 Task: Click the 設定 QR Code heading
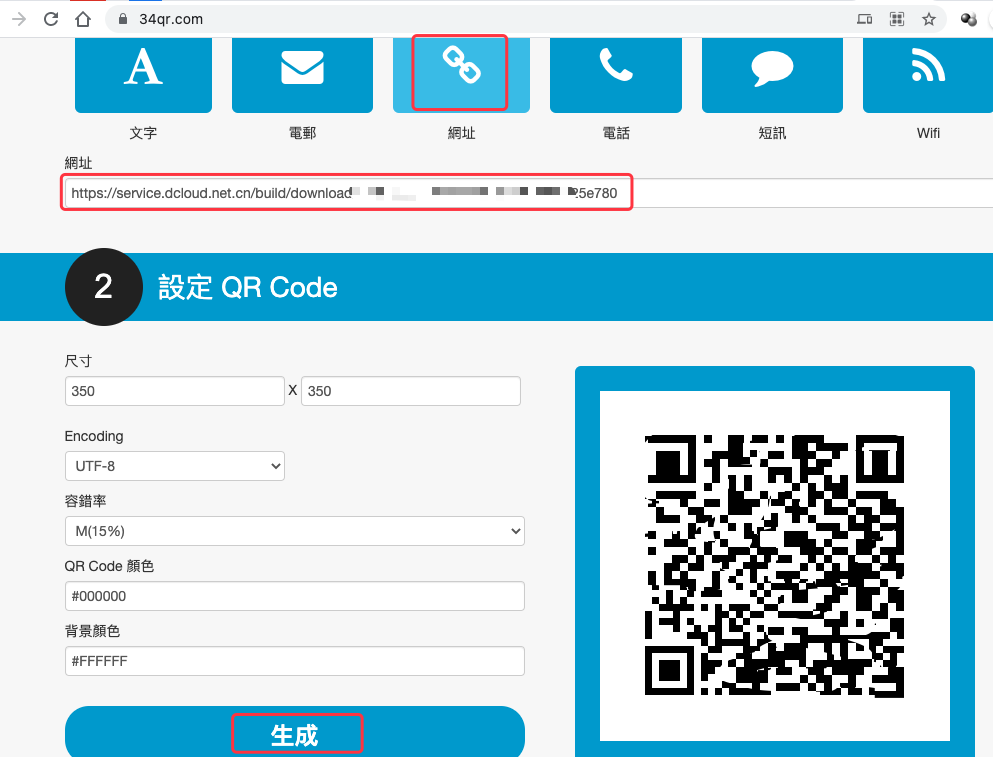click(x=248, y=288)
